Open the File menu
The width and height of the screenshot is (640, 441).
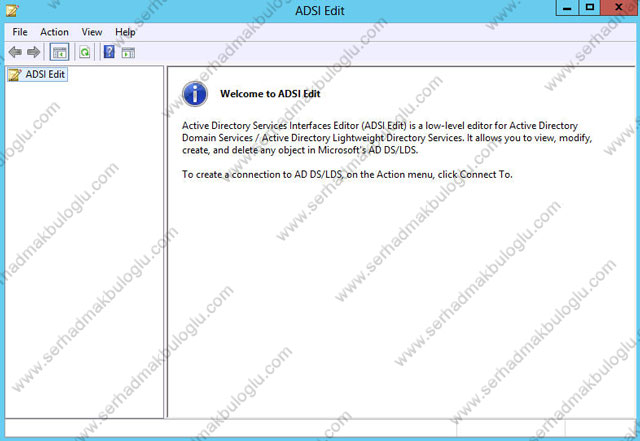point(20,32)
